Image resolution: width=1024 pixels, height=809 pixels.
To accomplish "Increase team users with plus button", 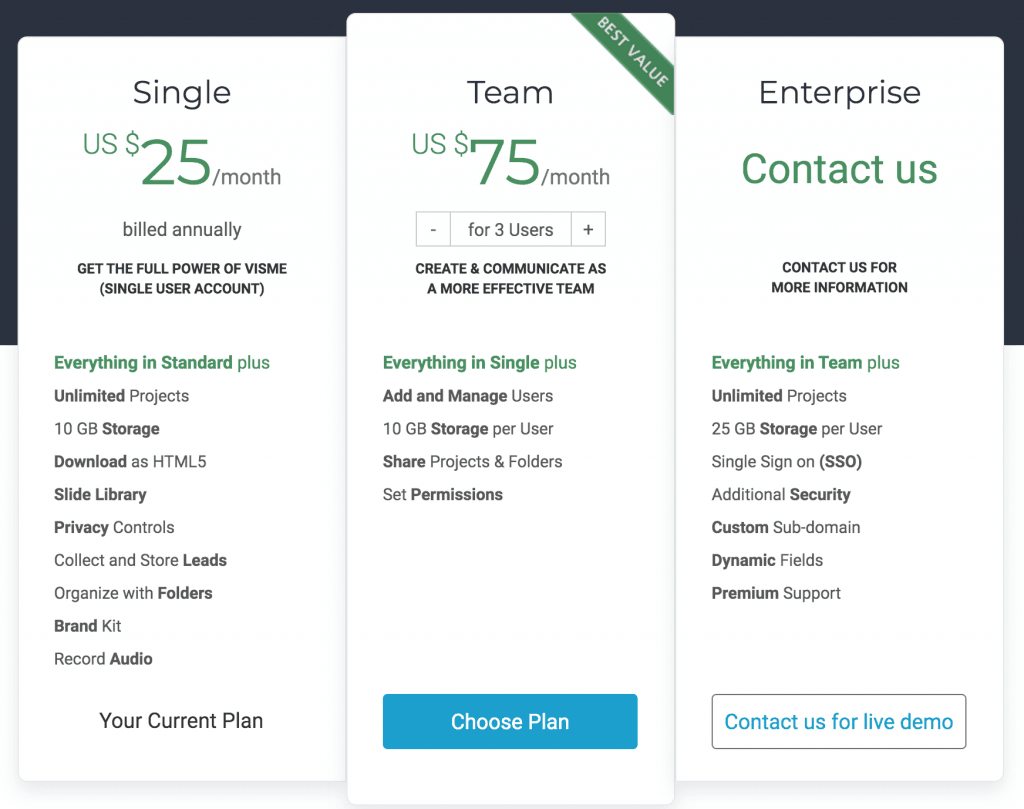I will [x=588, y=229].
